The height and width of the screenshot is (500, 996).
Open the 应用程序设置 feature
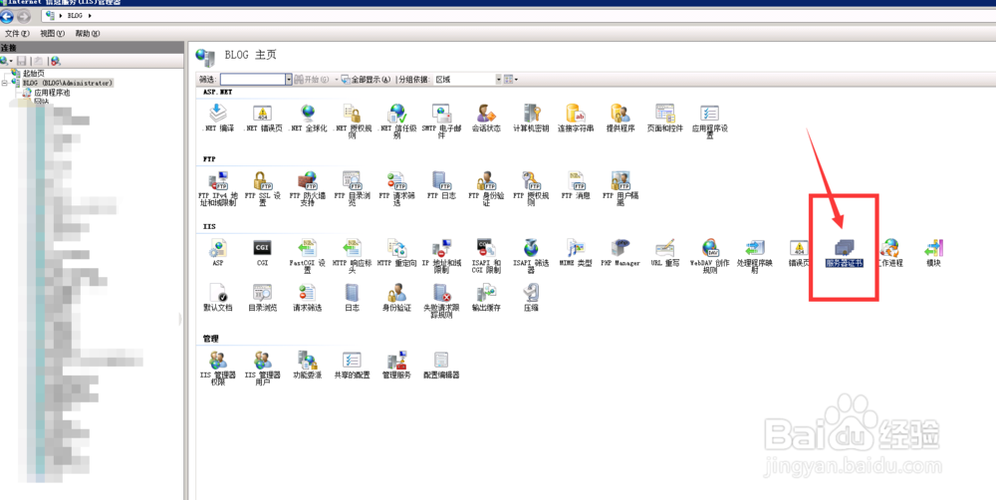710,121
